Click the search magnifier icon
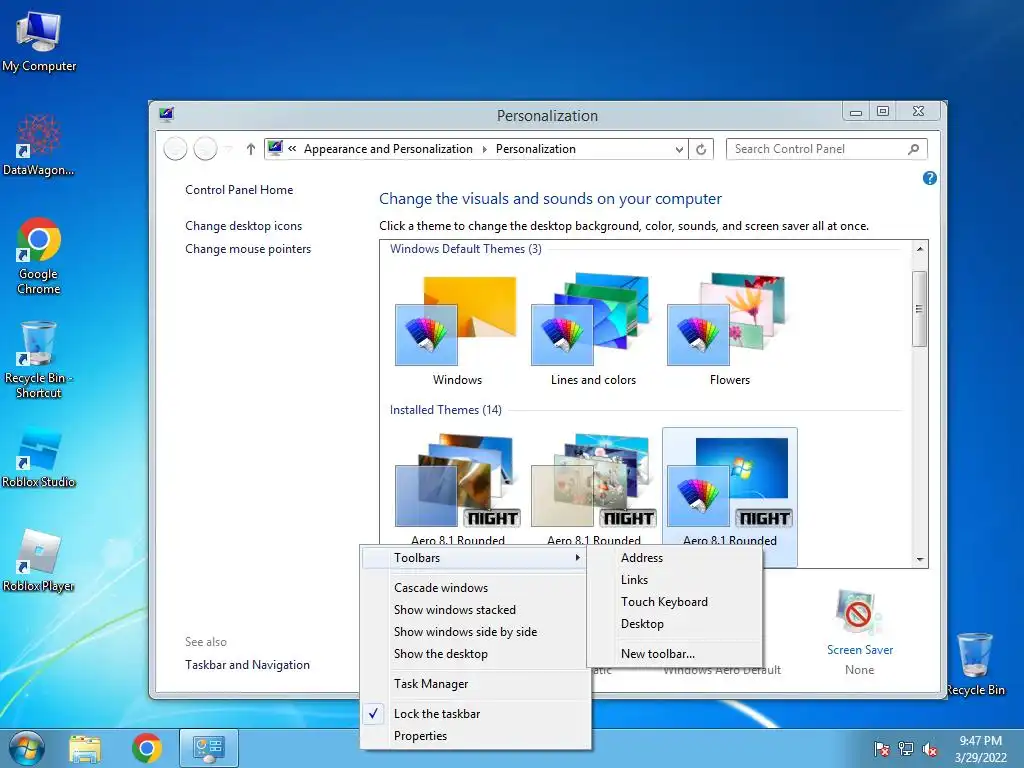 click(x=914, y=149)
